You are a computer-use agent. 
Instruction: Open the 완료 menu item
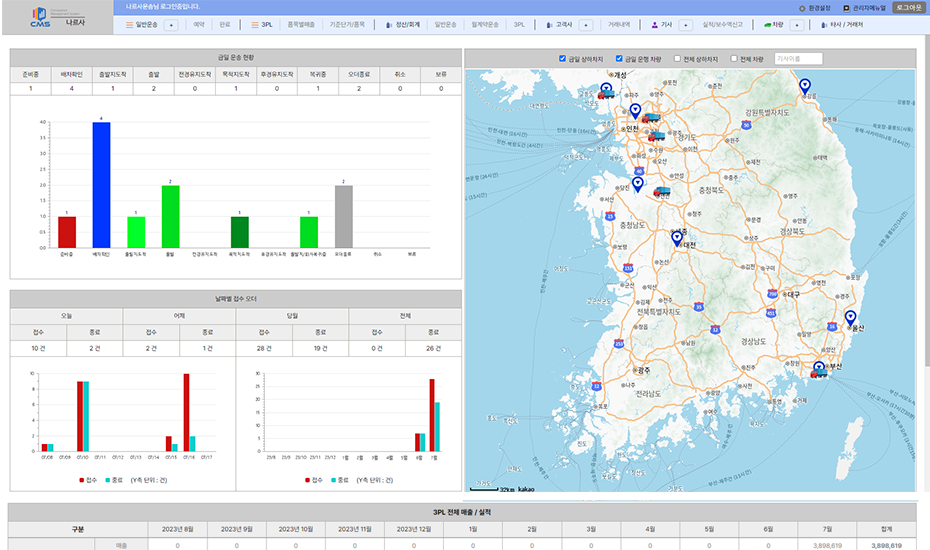point(224,25)
